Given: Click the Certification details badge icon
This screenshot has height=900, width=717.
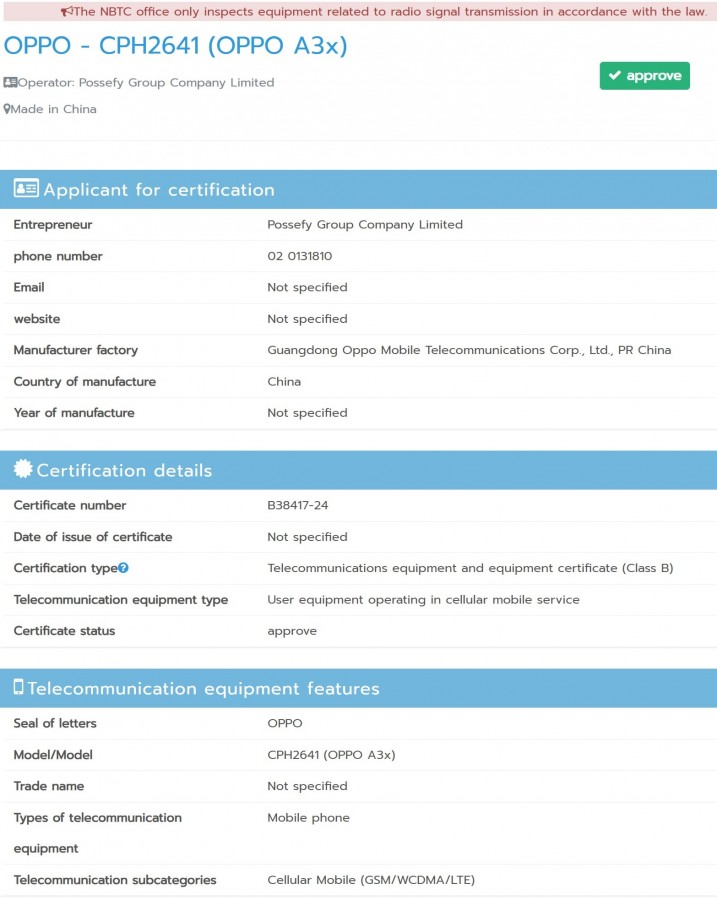Looking at the screenshot, I should [23, 469].
